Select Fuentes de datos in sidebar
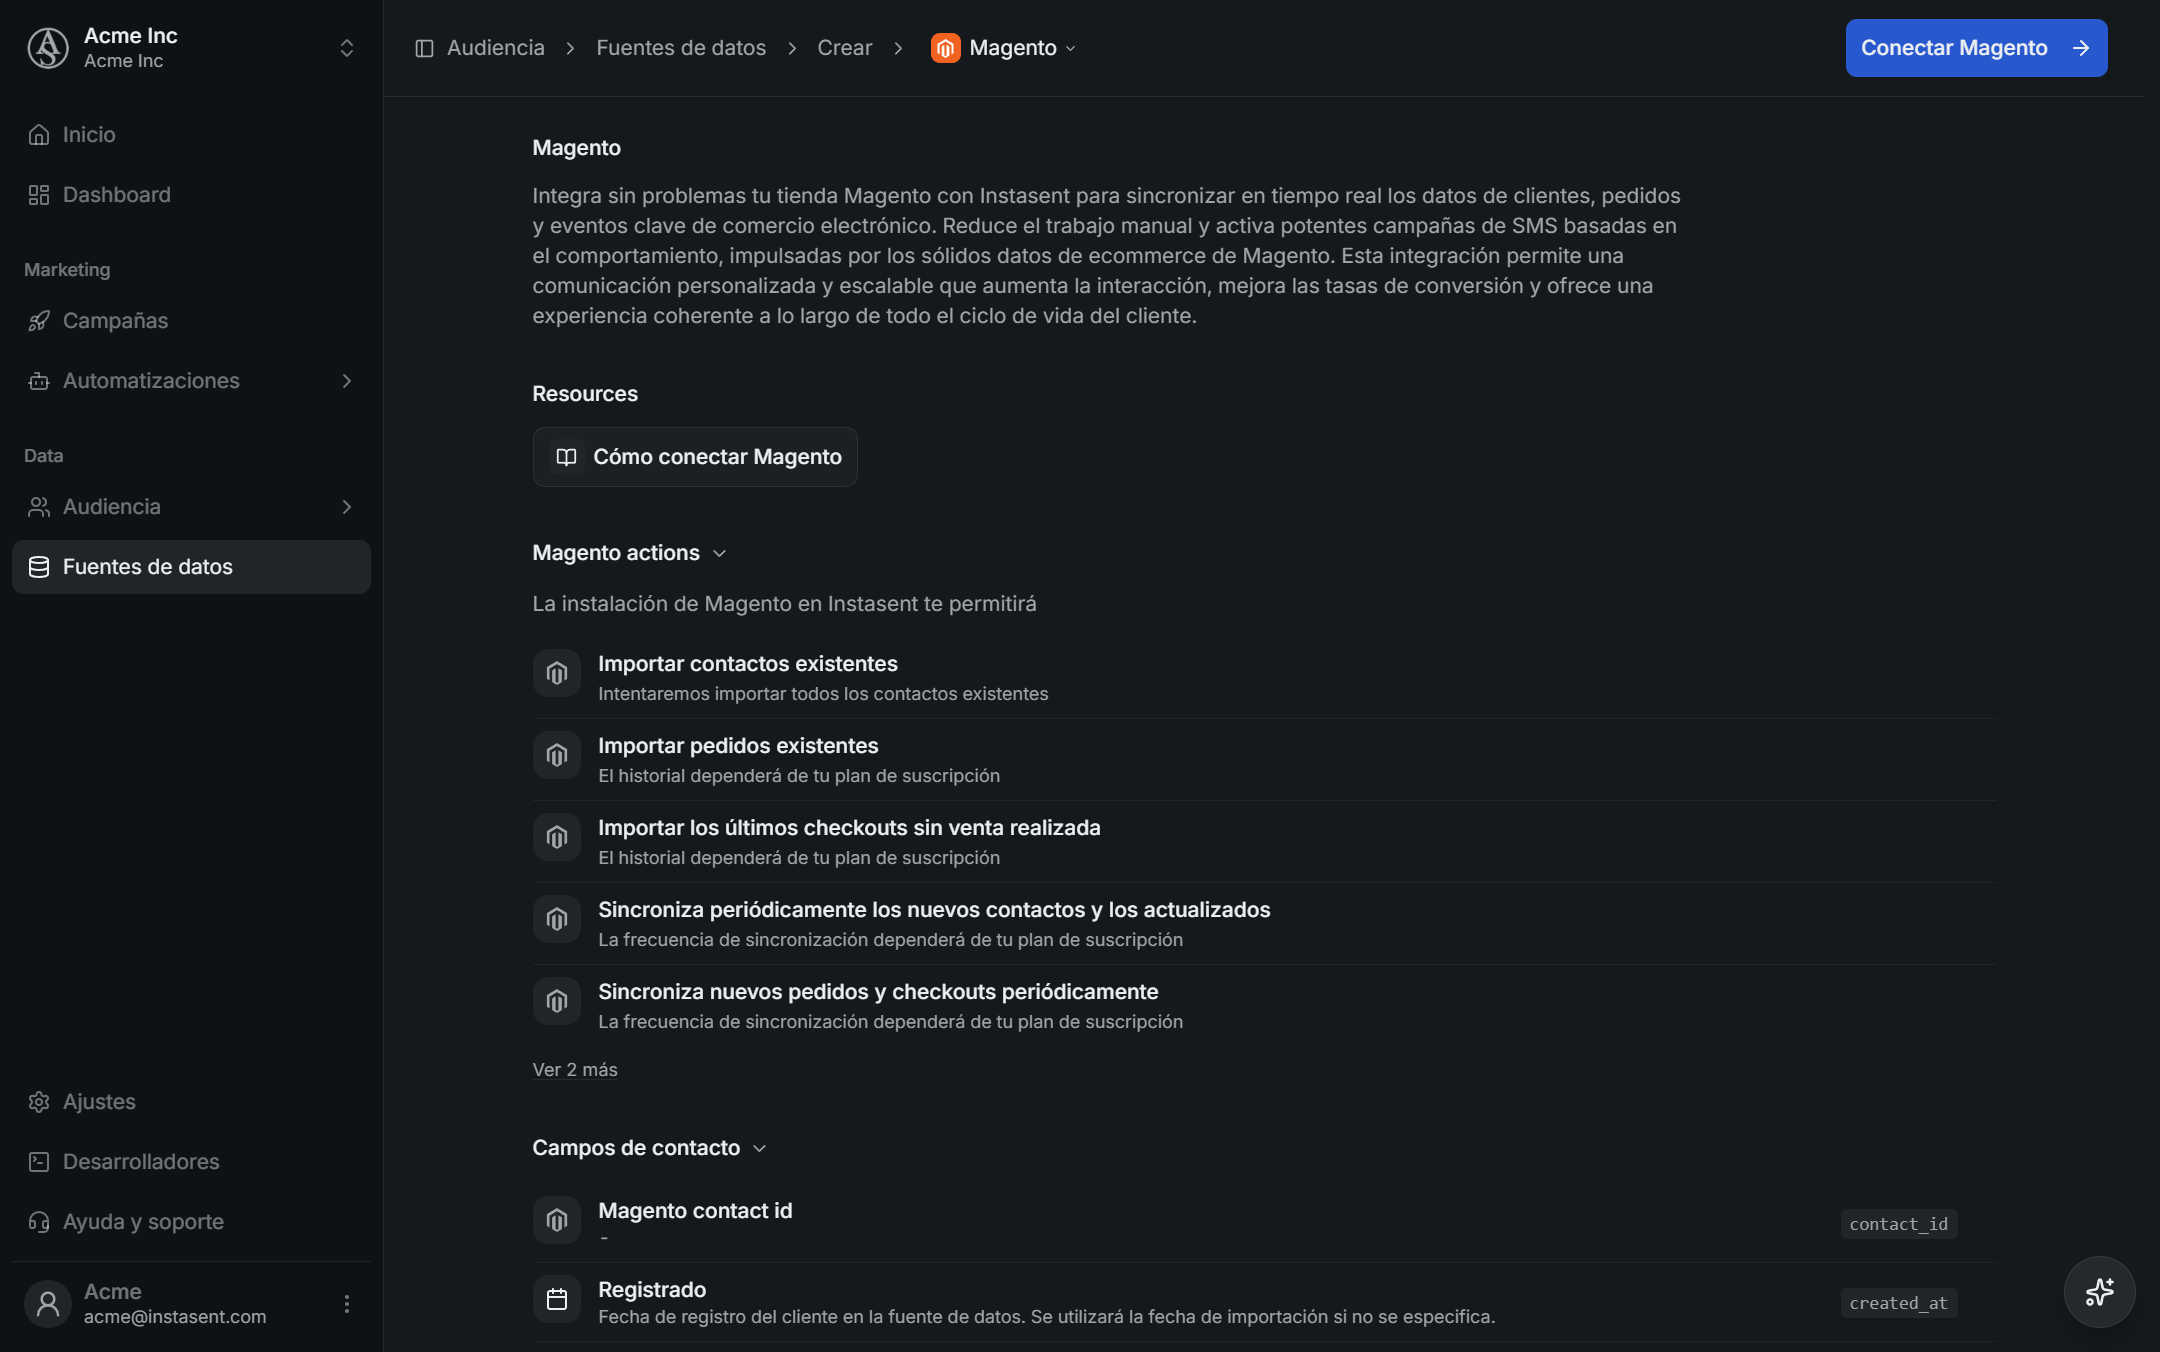 pos(191,567)
